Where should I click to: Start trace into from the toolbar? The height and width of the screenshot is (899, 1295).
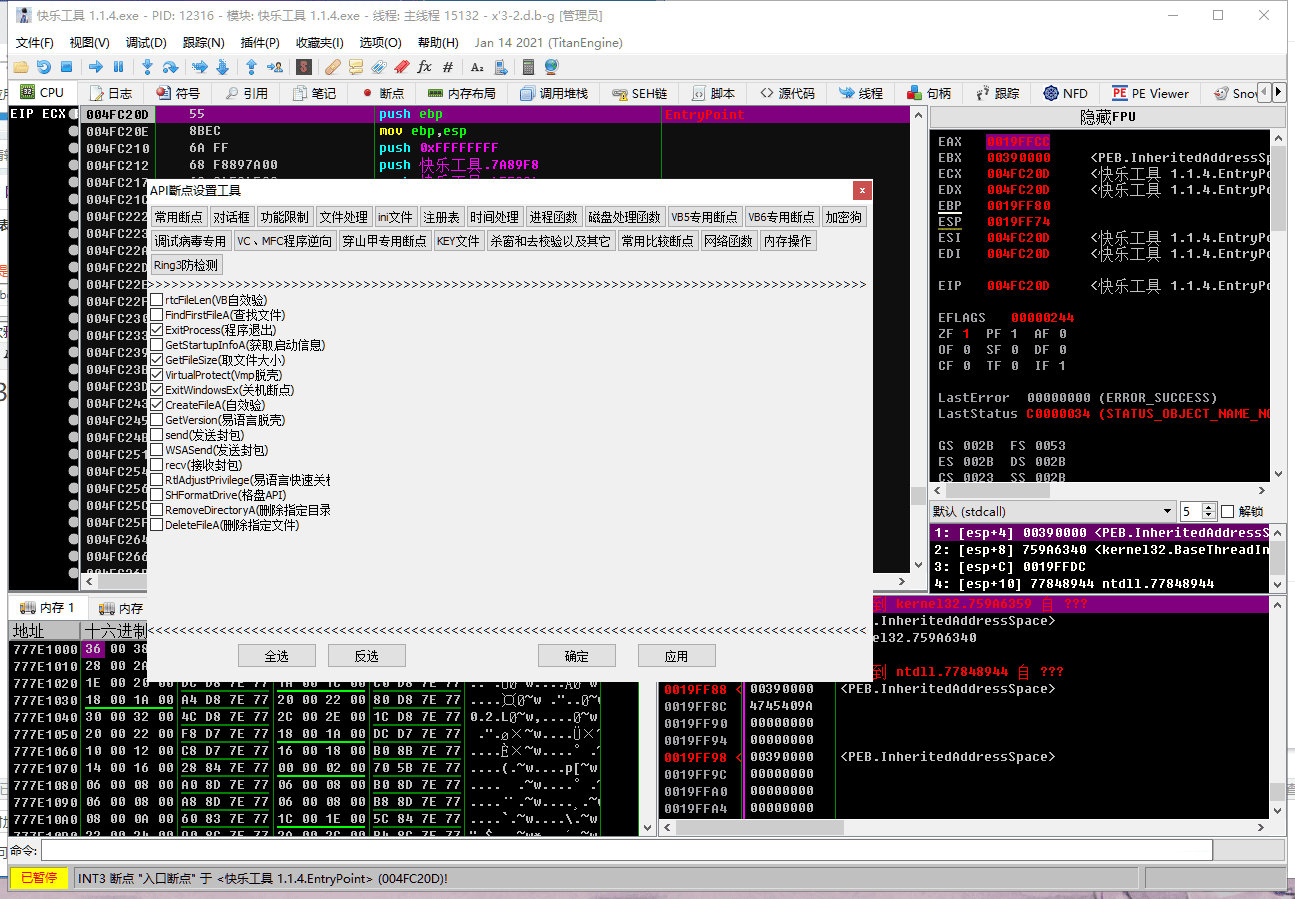pos(199,67)
